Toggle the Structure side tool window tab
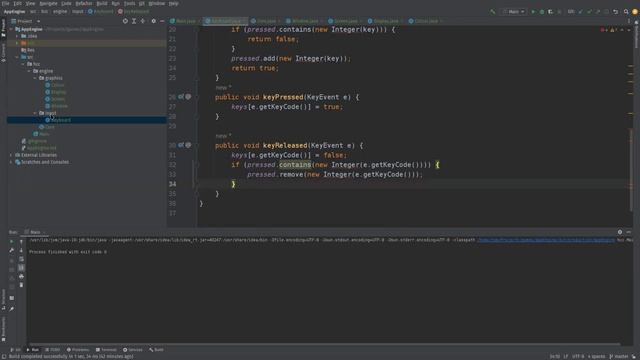This screenshot has height=360, width=640. point(3,300)
